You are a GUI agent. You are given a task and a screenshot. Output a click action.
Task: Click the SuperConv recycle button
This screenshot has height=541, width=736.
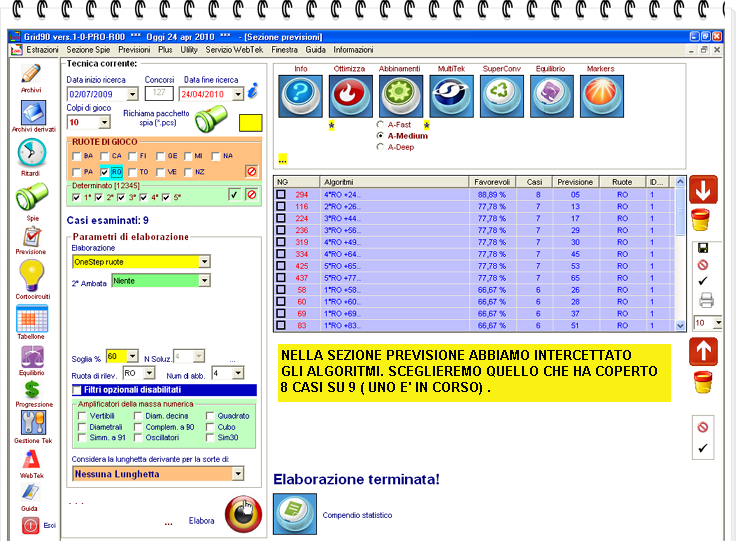(502, 96)
